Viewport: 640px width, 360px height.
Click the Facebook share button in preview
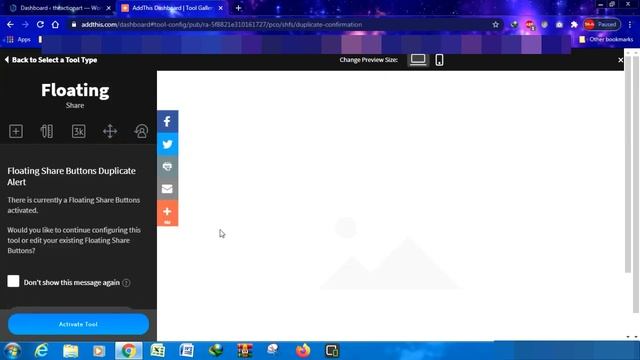point(167,121)
